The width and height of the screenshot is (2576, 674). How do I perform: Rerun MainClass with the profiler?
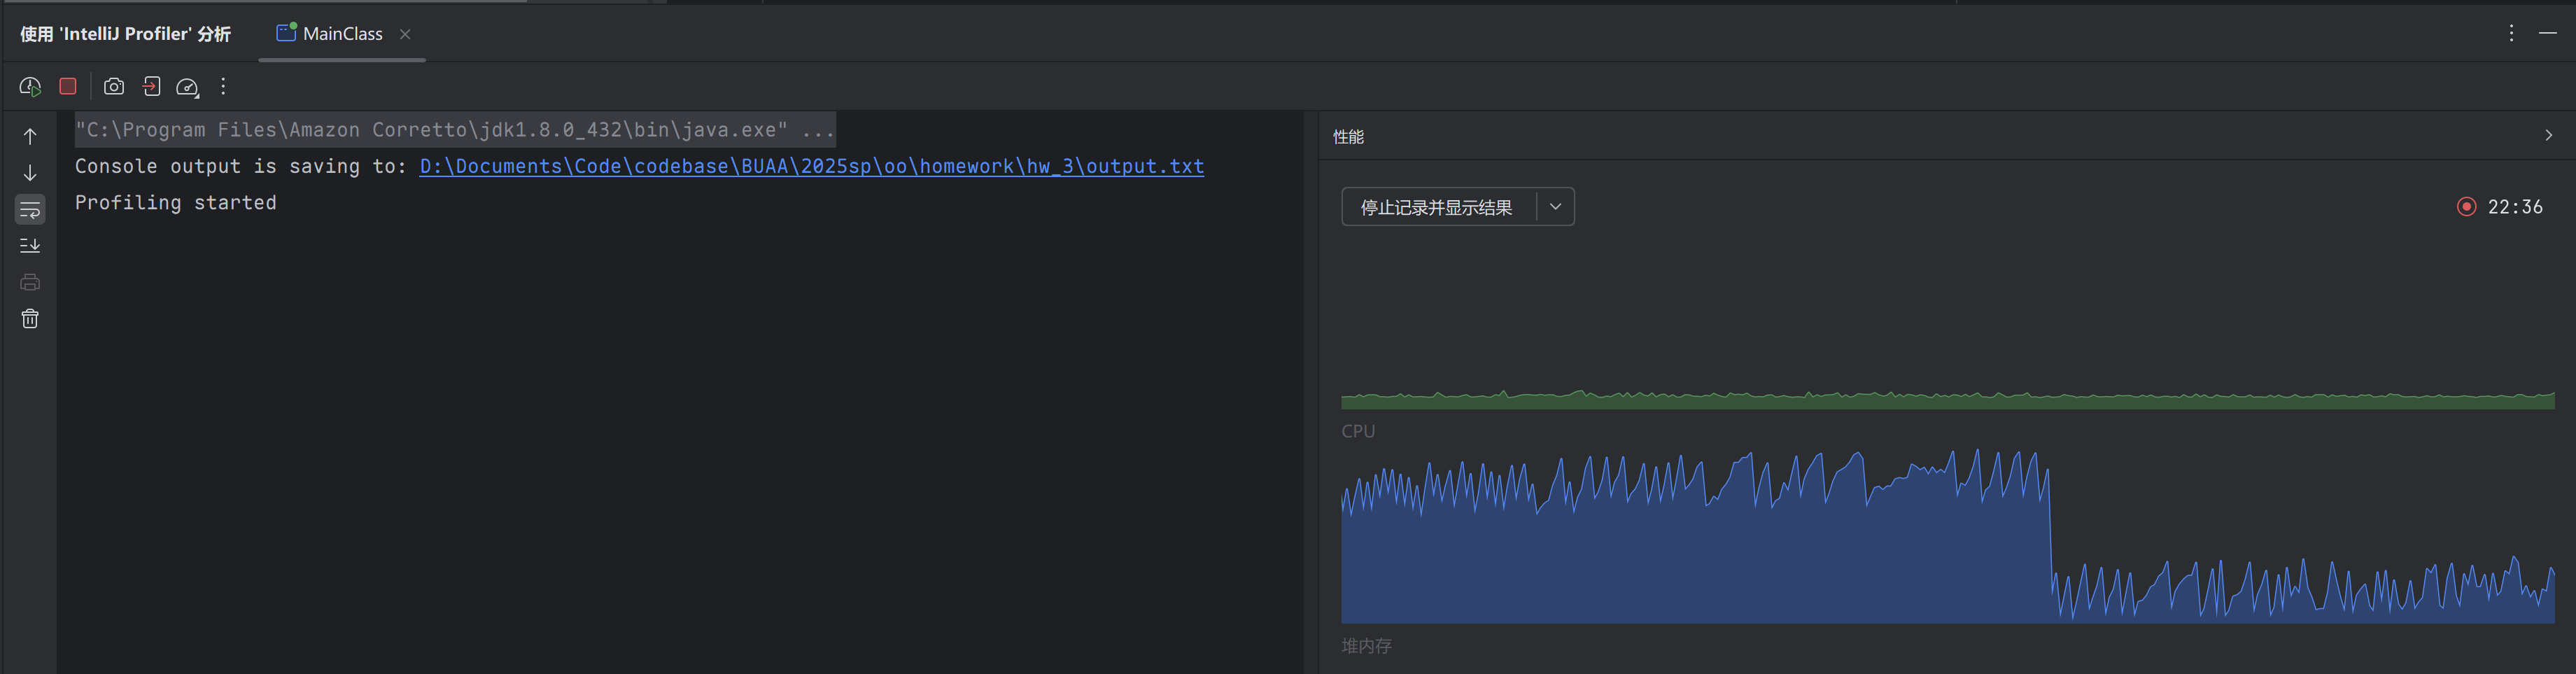click(x=30, y=87)
